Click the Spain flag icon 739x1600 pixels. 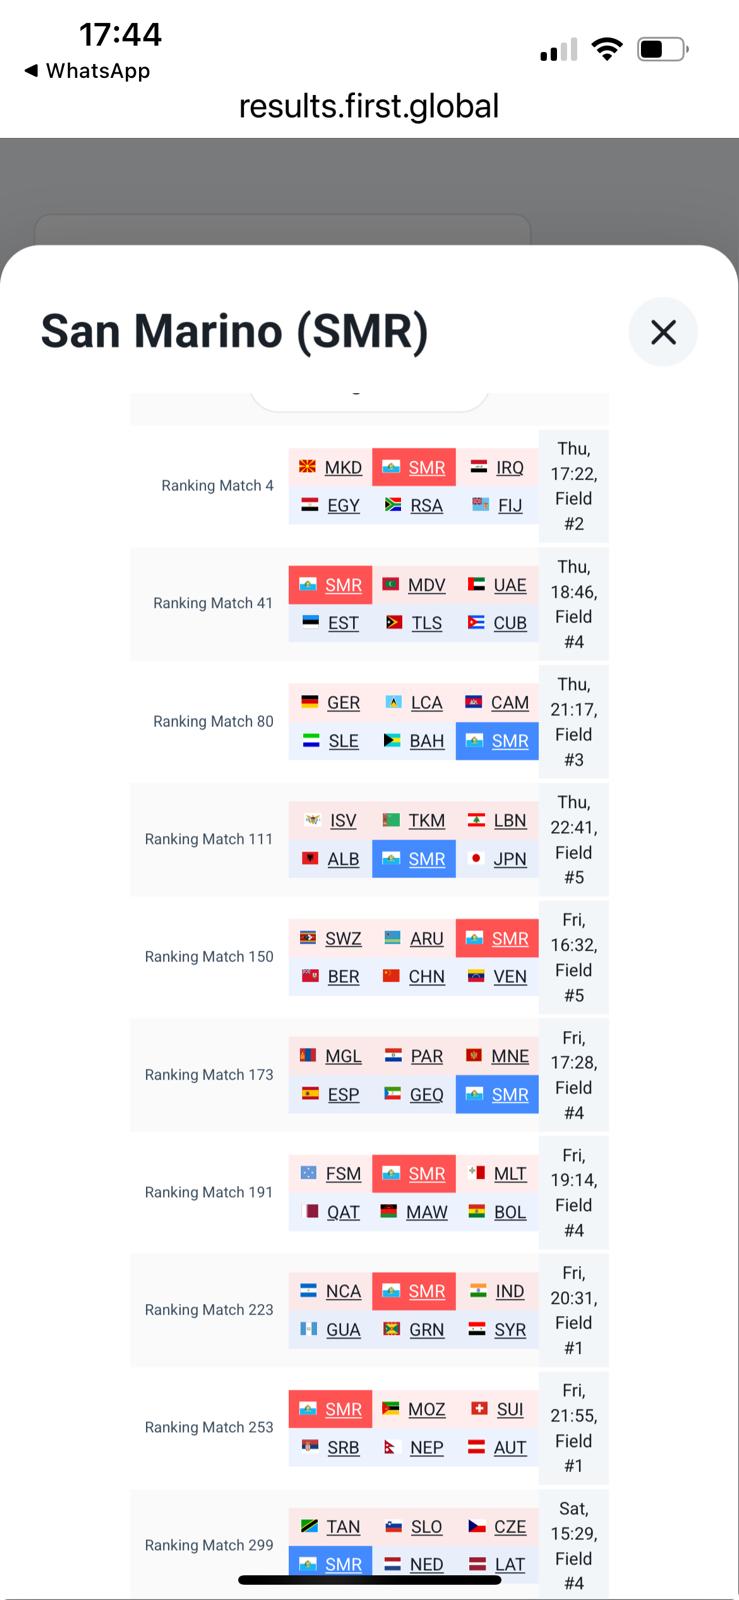(x=310, y=1095)
